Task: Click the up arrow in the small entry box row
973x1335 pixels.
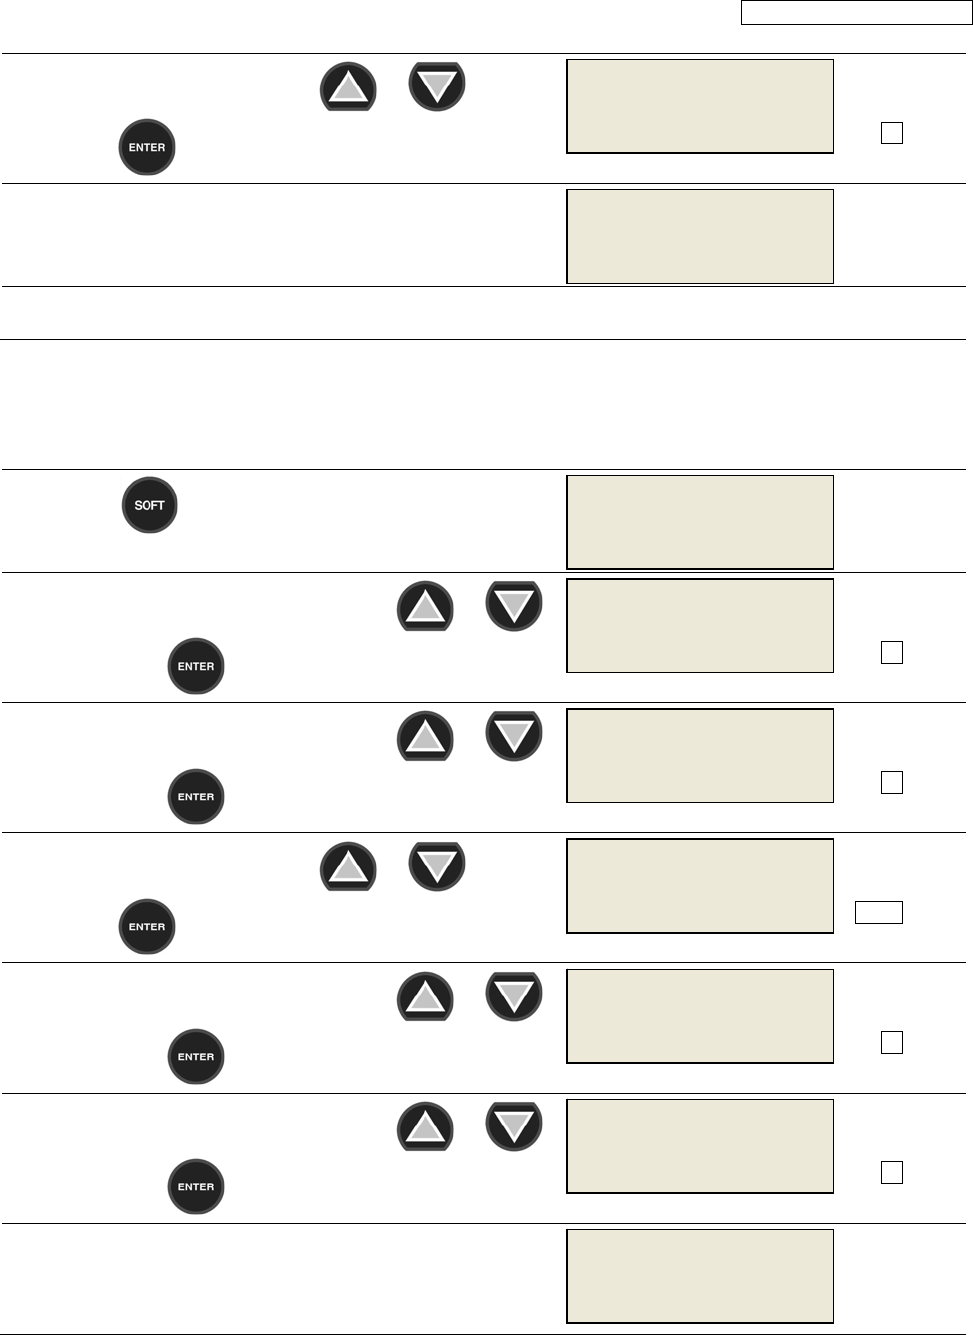Action: pyautogui.click(x=348, y=866)
